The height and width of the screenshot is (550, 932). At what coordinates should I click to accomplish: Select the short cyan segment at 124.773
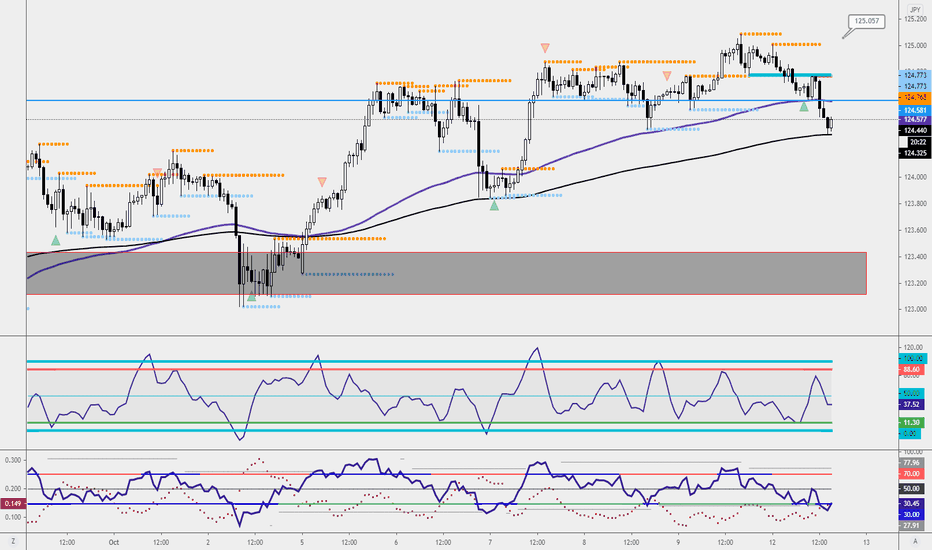pyautogui.click(x=790, y=76)
